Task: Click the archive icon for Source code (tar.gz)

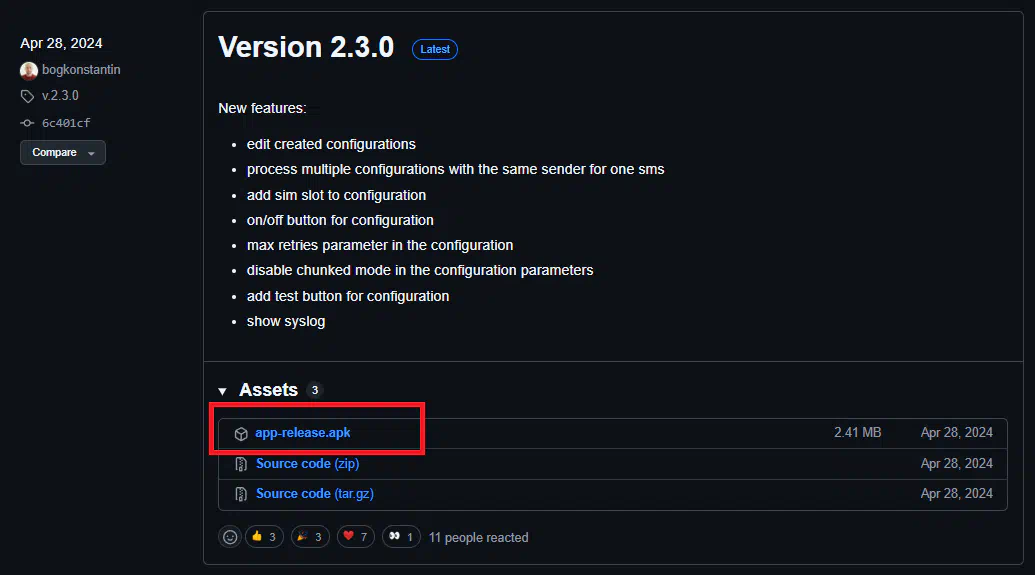Action: point(241,494)
